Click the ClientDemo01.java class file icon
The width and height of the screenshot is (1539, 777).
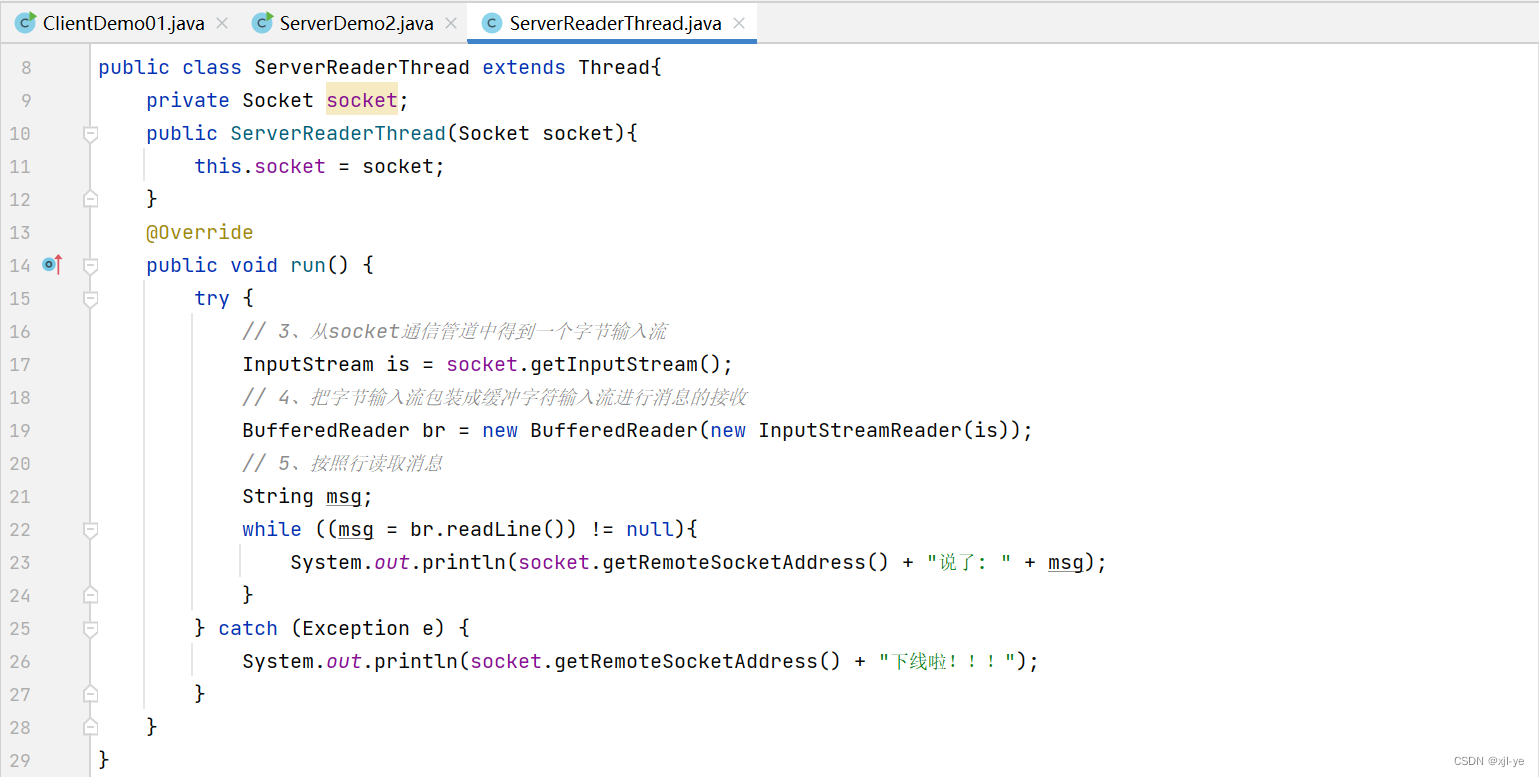pyautogui.click(x=25, y=22)
